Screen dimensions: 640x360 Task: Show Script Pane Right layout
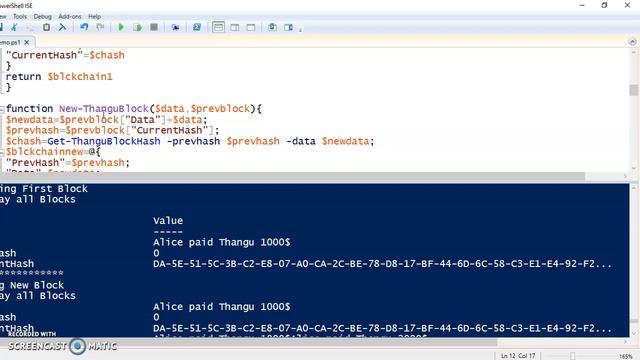pyautogui.click(x=235, y=27)
